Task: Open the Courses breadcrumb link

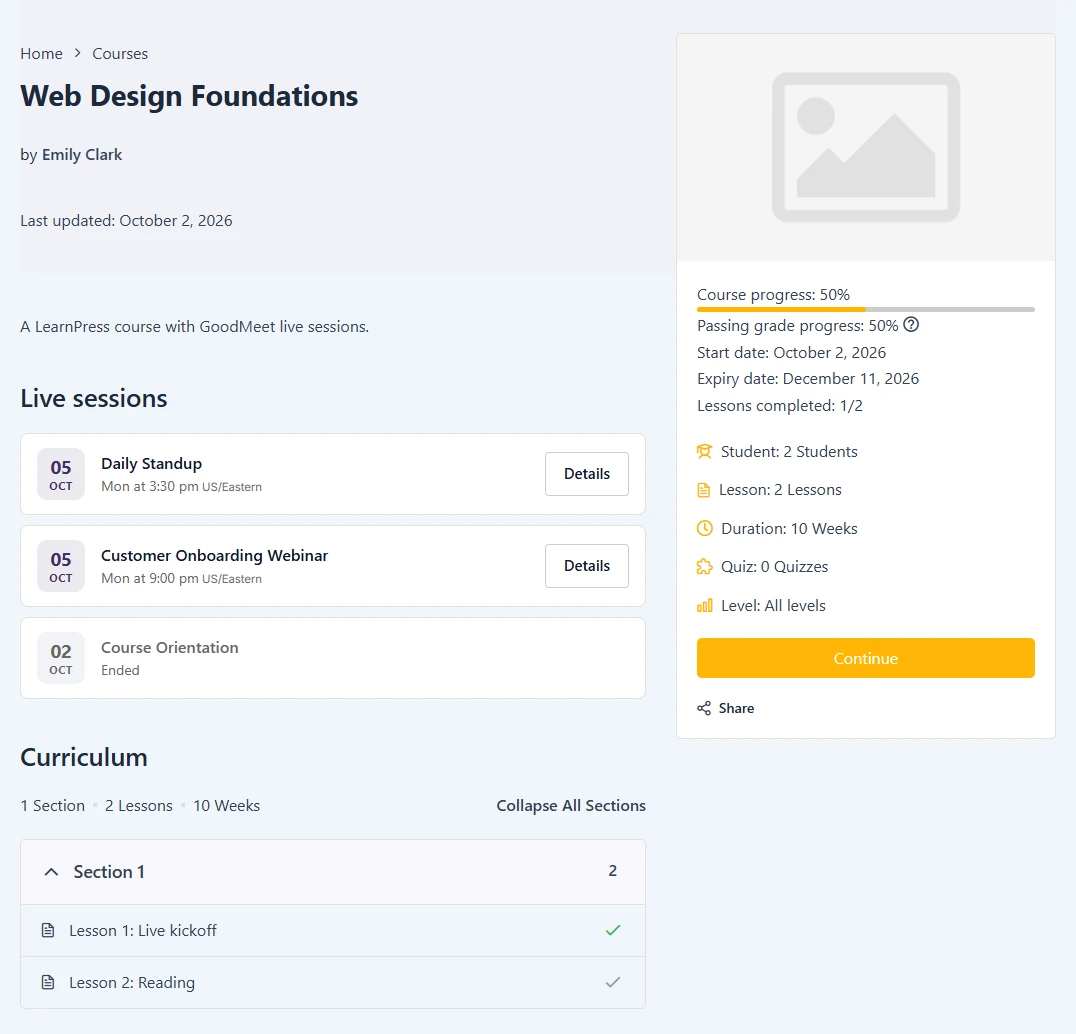Action: click(x=120, y=54)
